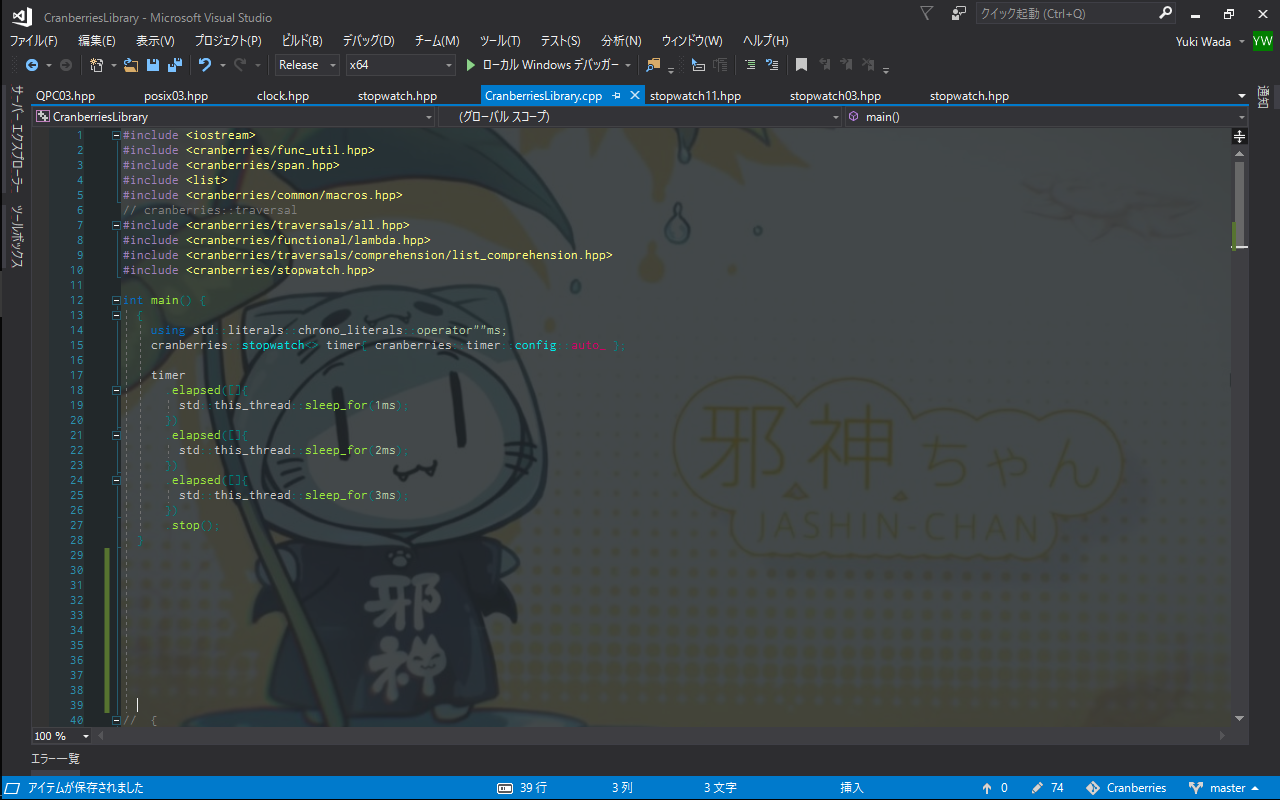Toggle a bookmark with the bookmark icon
1280x800 pixels.
pos(801,65)
